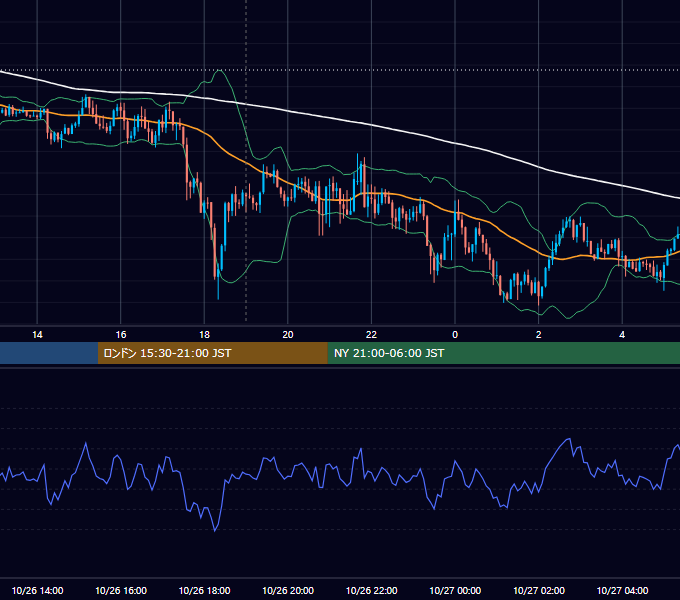Click the London 15:30-21:00 JST session bar
The height and width of the screenshot is (600, 680).
pyautogui.click(x=212, y=353)
